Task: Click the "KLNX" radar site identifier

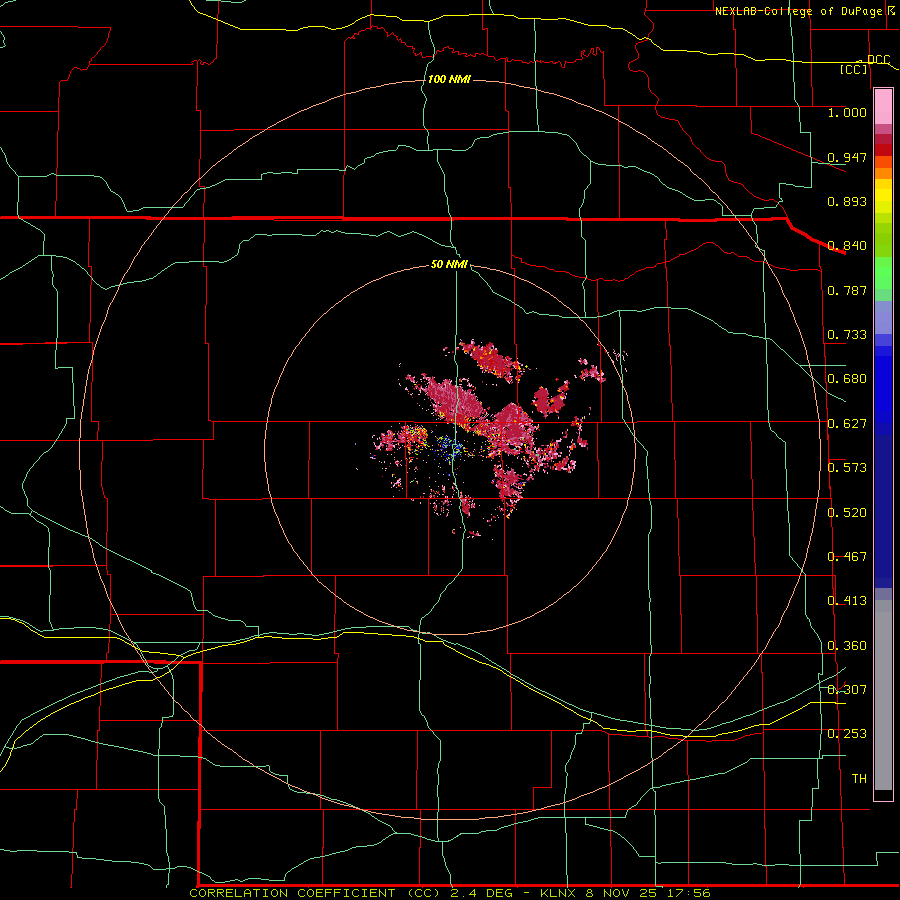Action: [x=558, y=893]
